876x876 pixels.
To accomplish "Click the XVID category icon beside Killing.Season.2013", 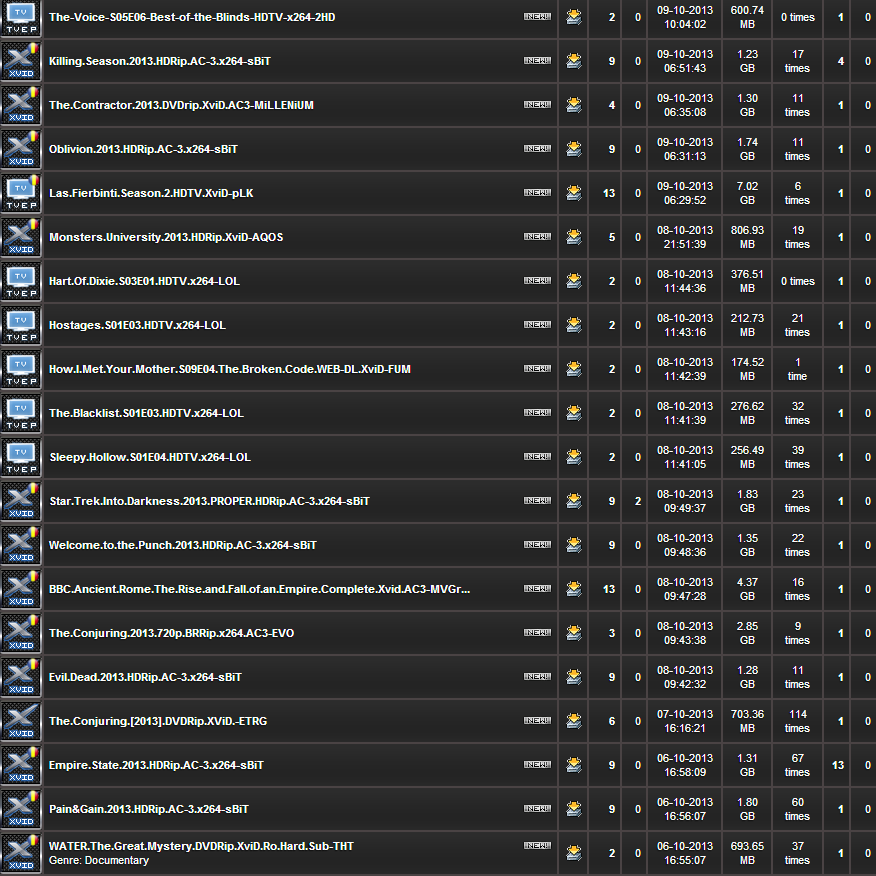I will click(x=21, y=61).
